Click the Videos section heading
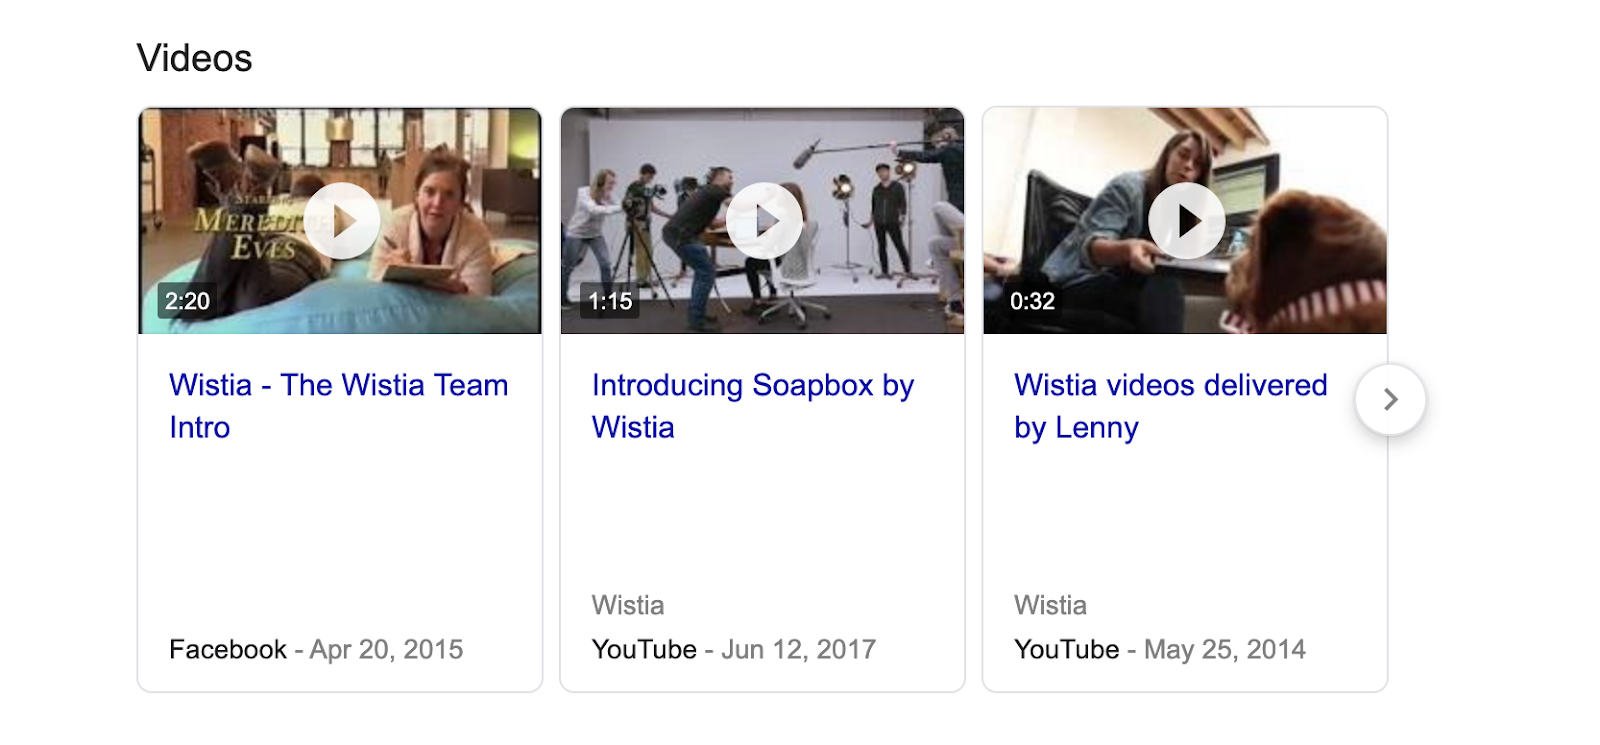The image size is (1600, 745). [x=194, y=58]
